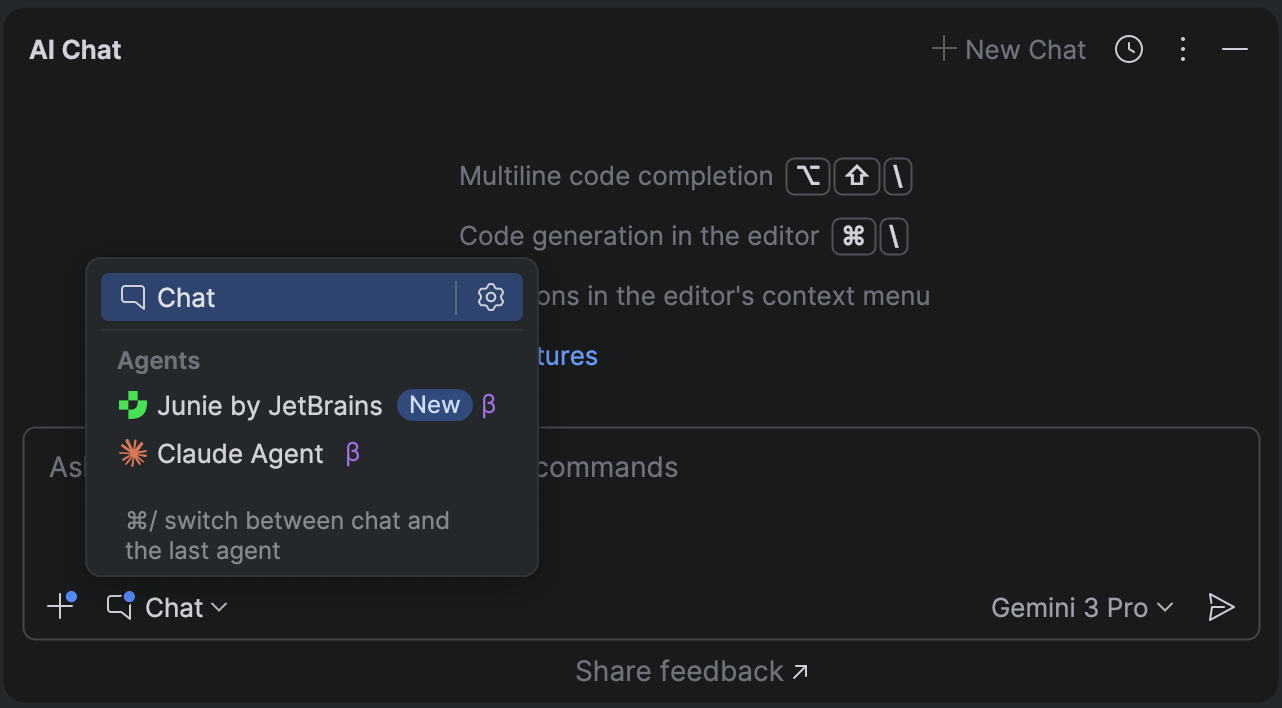Click the send message arrow icon
The width and height of the screenshot is (1282, 708).
click(x=1221, y=607)
